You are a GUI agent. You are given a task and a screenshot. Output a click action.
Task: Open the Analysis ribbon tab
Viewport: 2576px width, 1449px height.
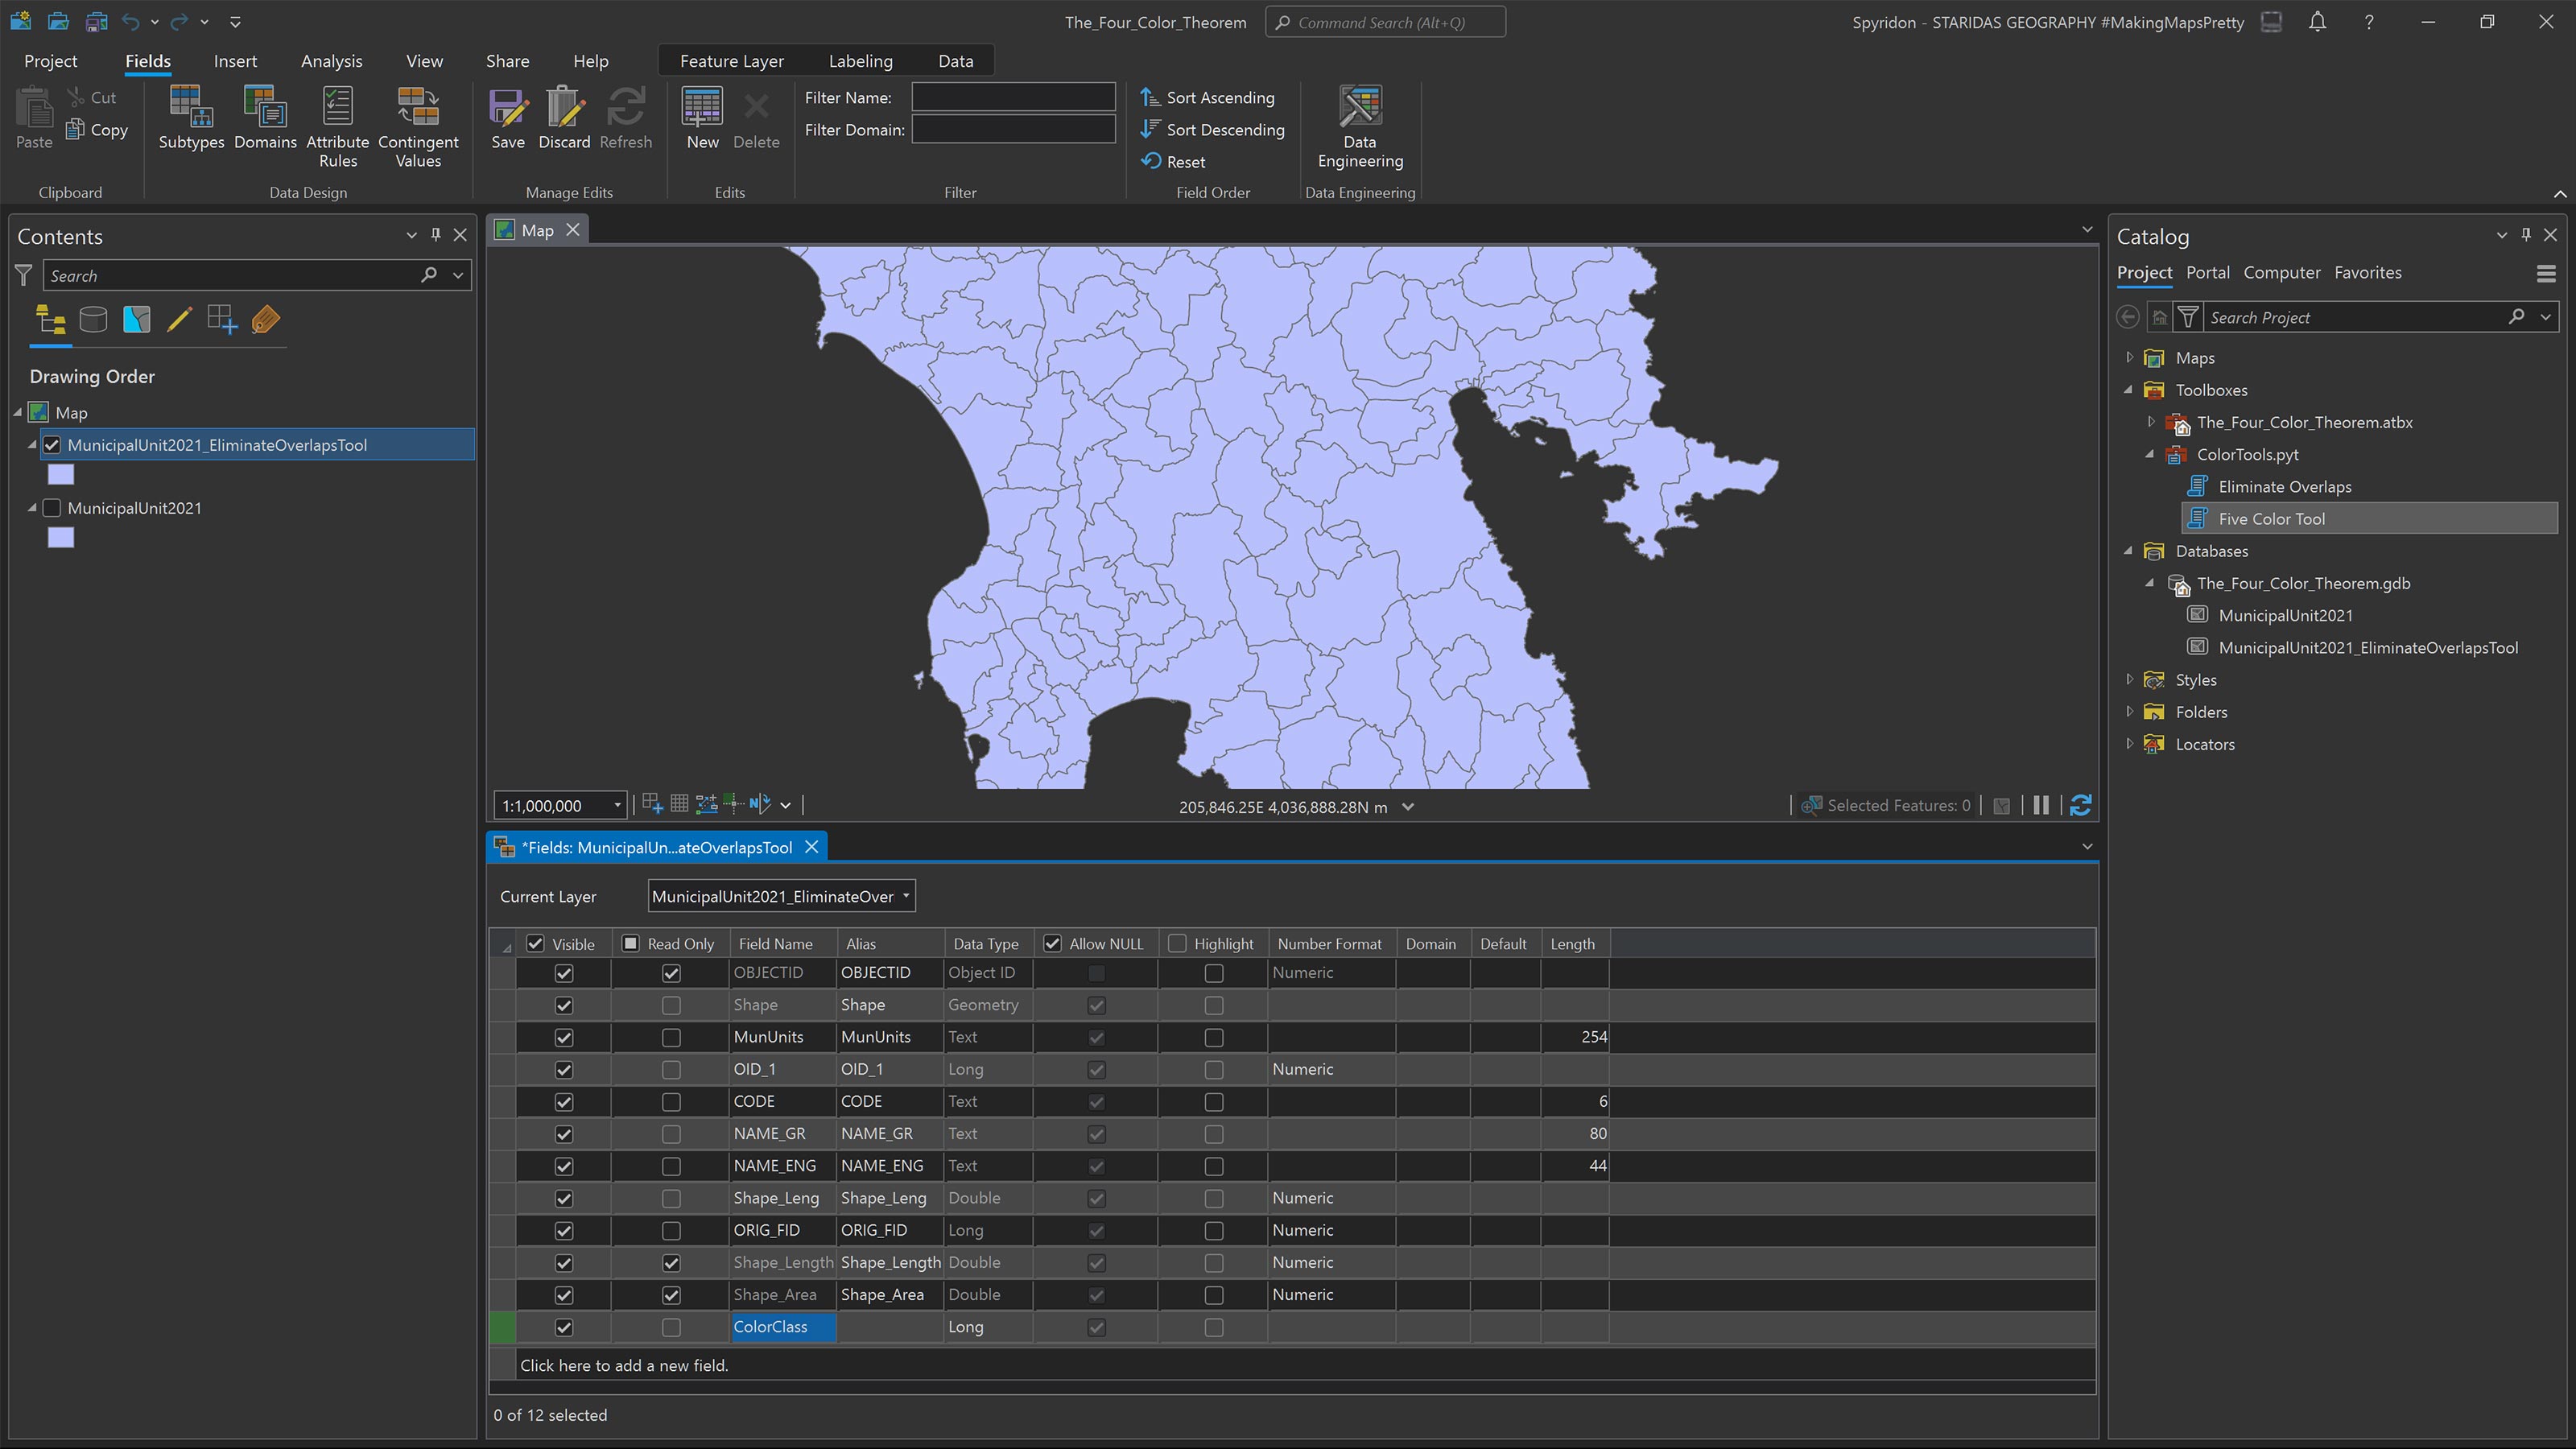(x=331, y=61)
